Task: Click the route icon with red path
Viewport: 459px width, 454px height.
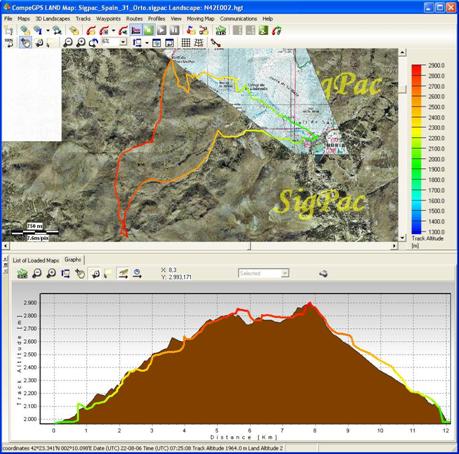Action: [x=203, y=31]
